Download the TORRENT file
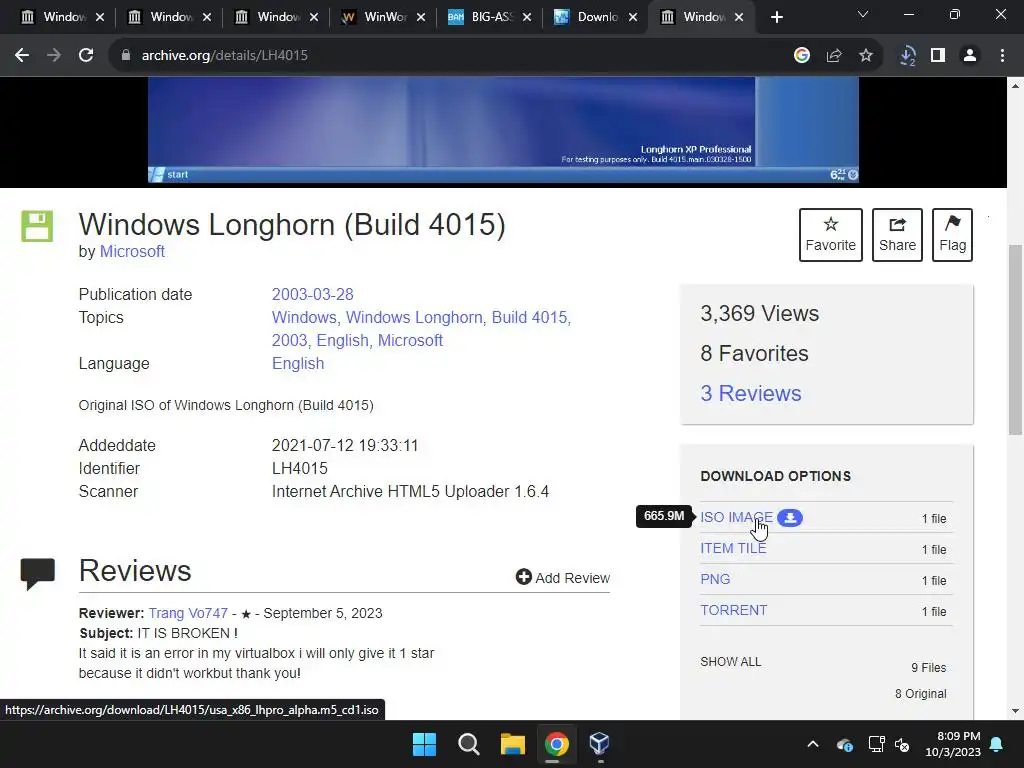This screenshot has width=1024, height=768. pos(733,610)
